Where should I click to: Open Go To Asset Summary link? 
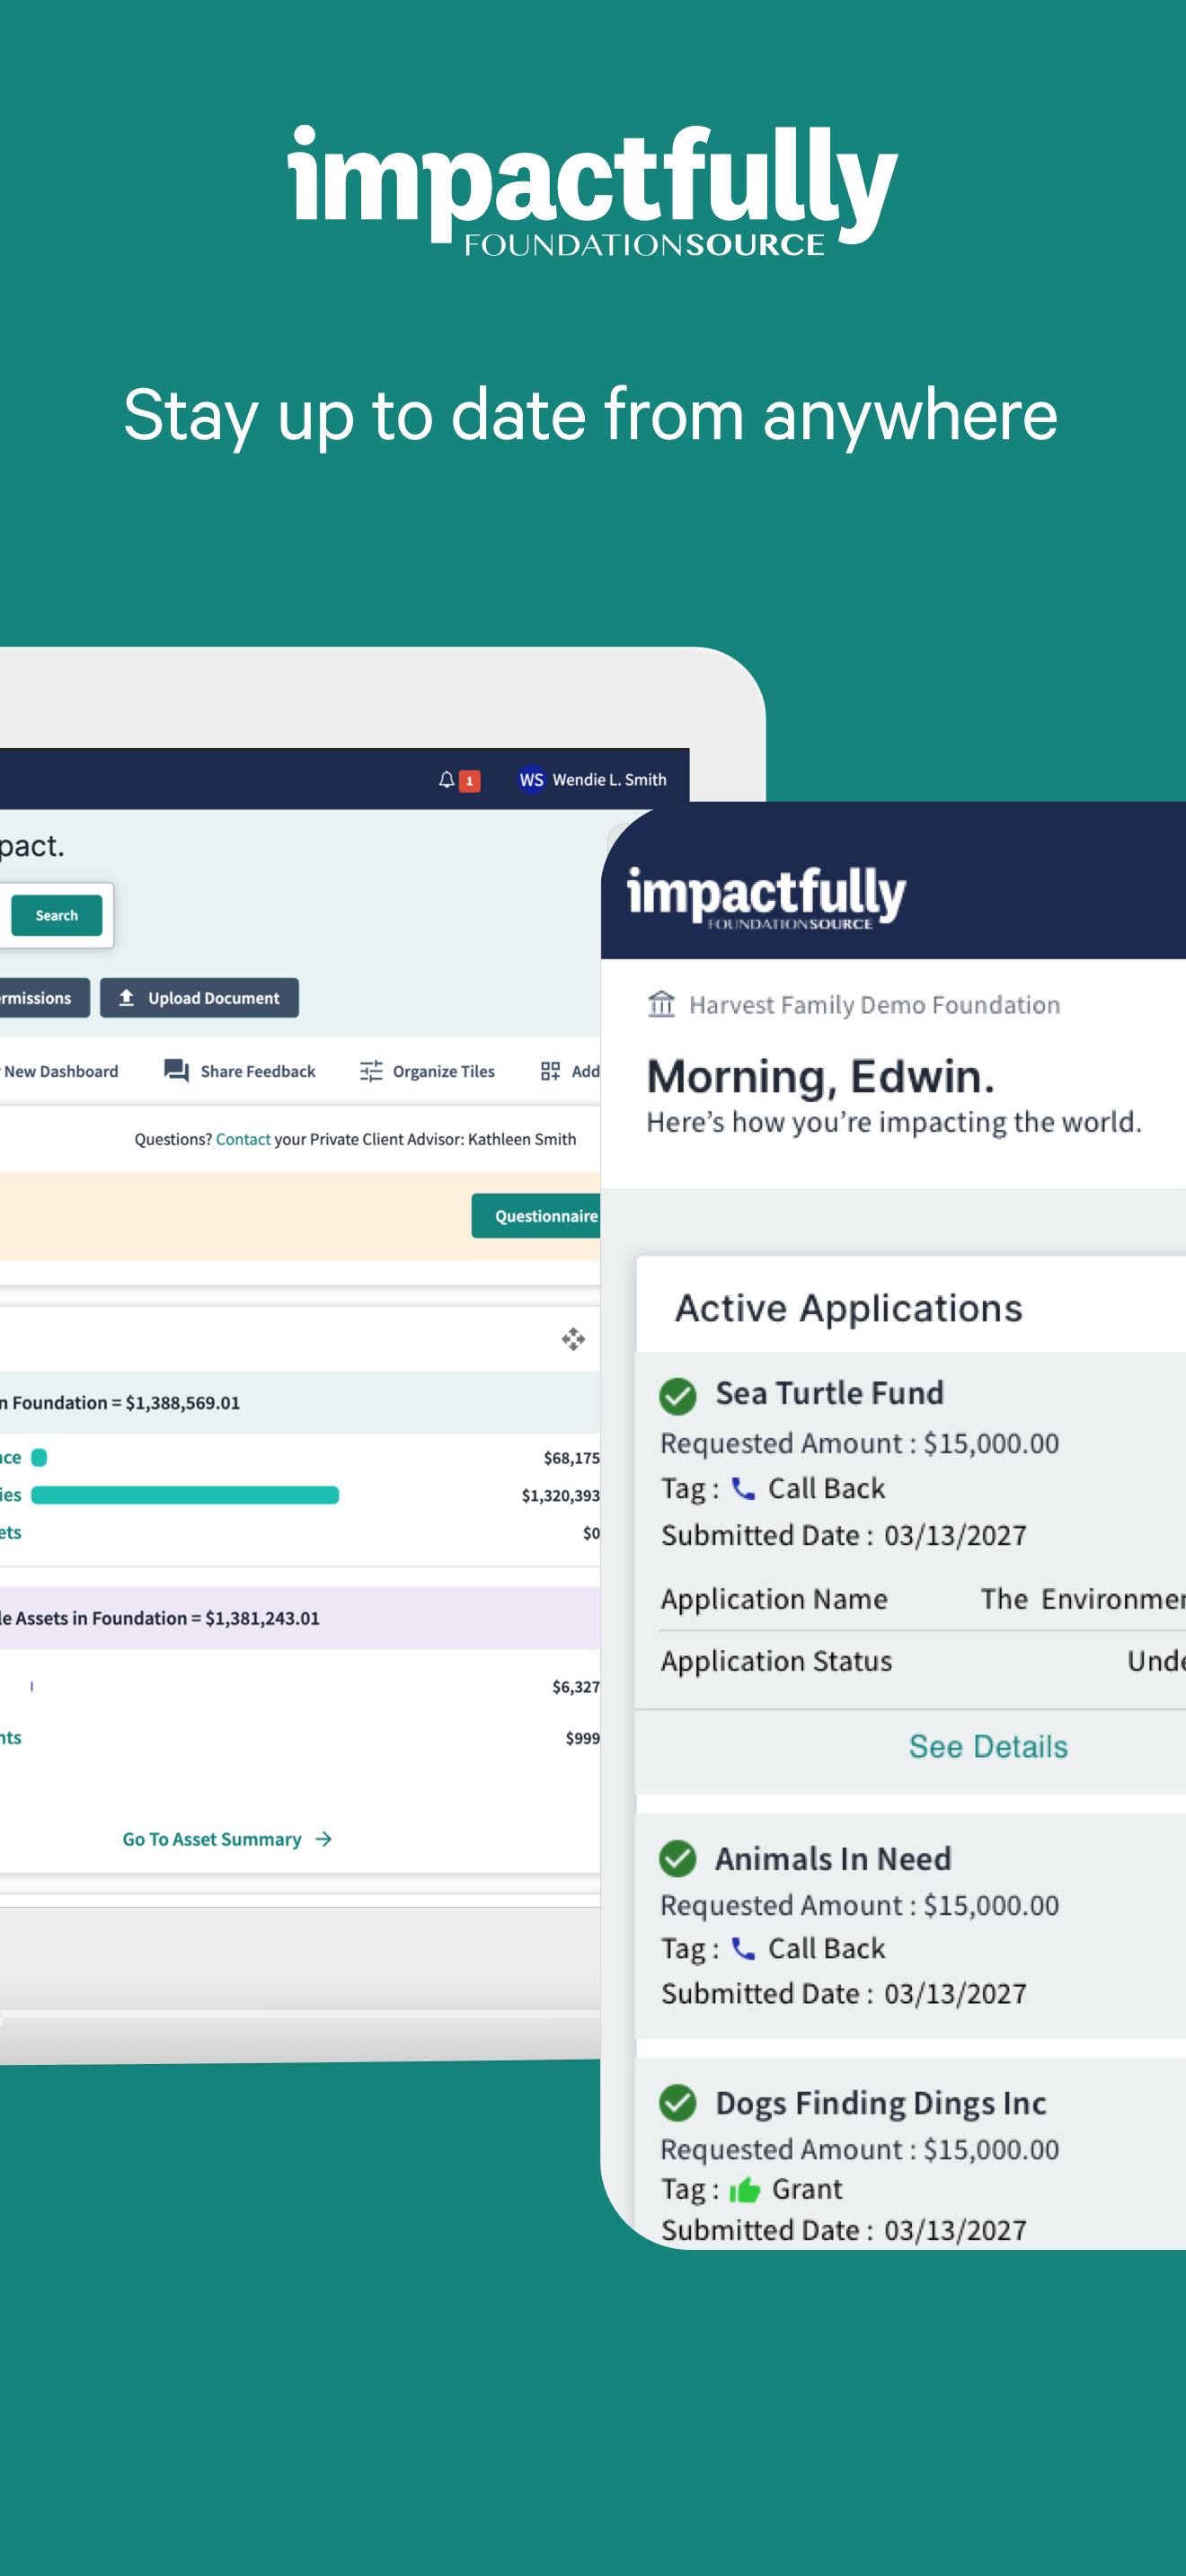(x=211, y=1839)
